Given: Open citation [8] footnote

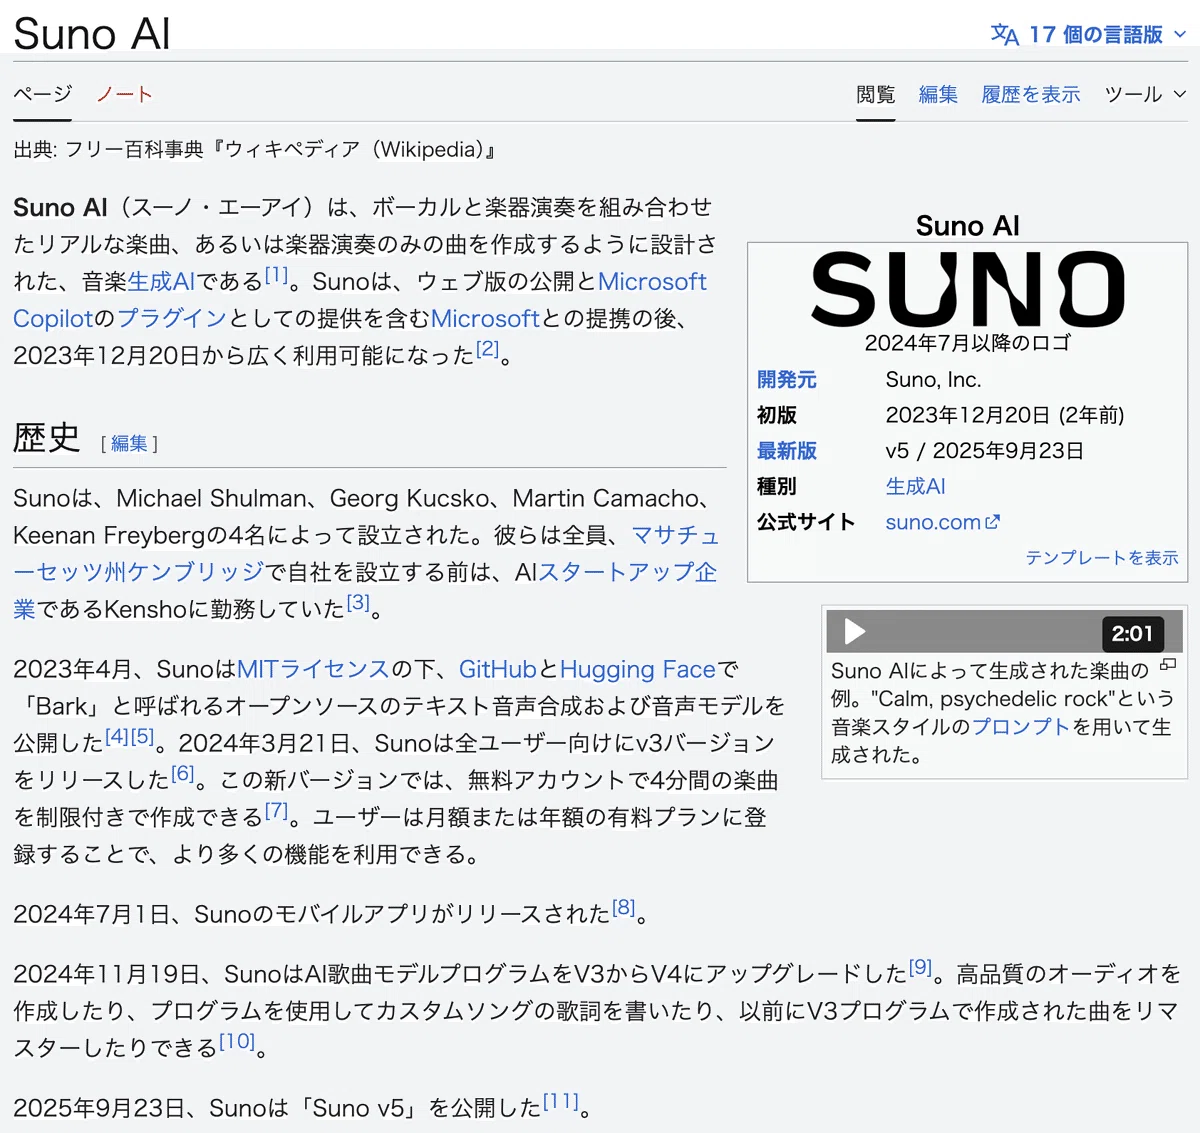Looking at the screenshot, I should (624, 908).
